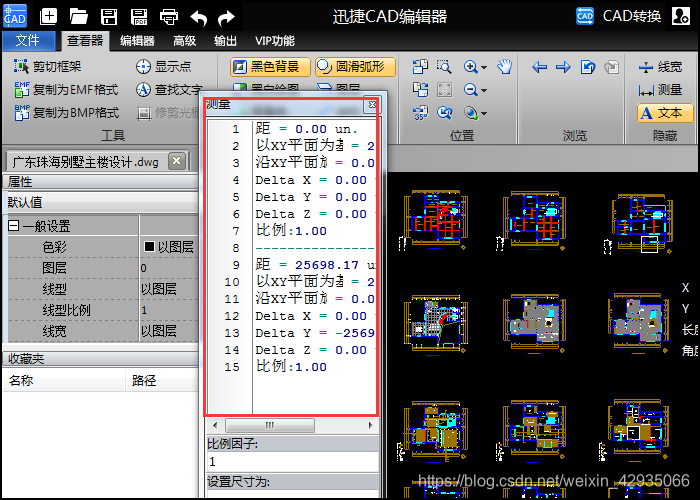Collapse the 一般设置 tree node
This screenshot has height=500, width=700.
(x=13, y=226)
